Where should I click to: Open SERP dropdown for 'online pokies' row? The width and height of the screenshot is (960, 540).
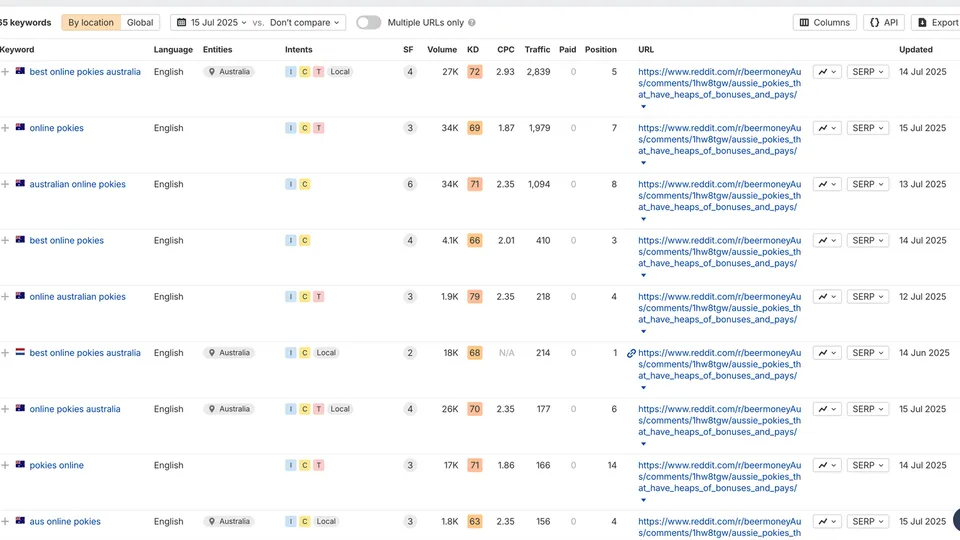point(868,128)
